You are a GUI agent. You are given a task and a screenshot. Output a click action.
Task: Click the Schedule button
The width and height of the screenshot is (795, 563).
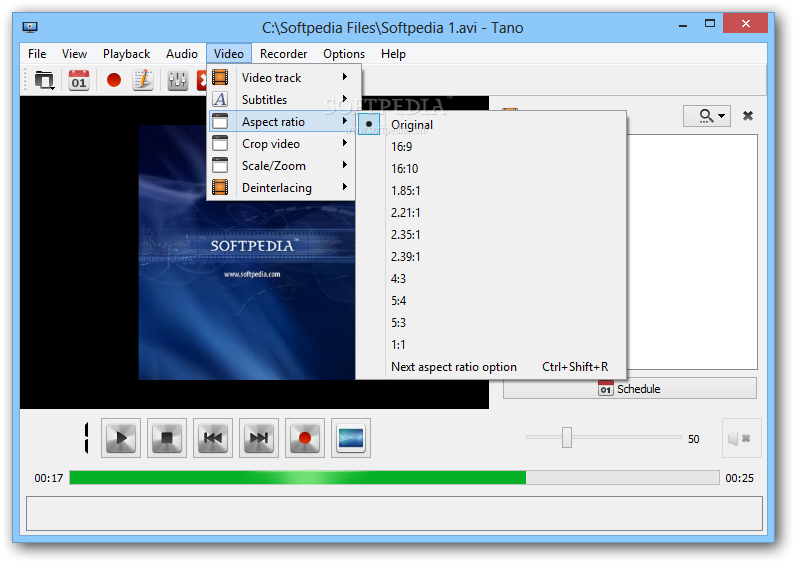click(630, 389)
